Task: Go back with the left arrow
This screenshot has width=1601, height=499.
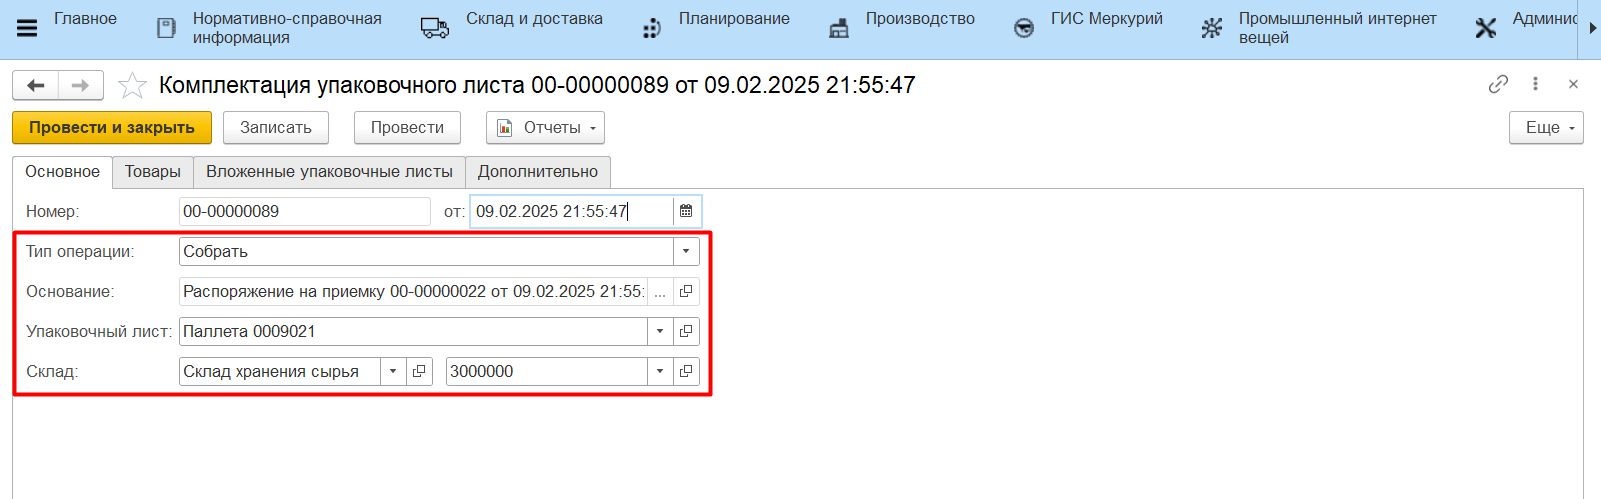Action: (36, 86)
